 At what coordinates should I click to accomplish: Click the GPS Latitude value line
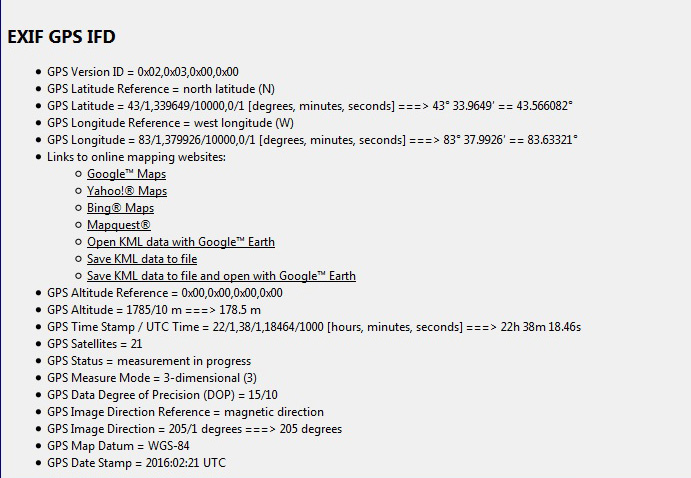point(310,106)
